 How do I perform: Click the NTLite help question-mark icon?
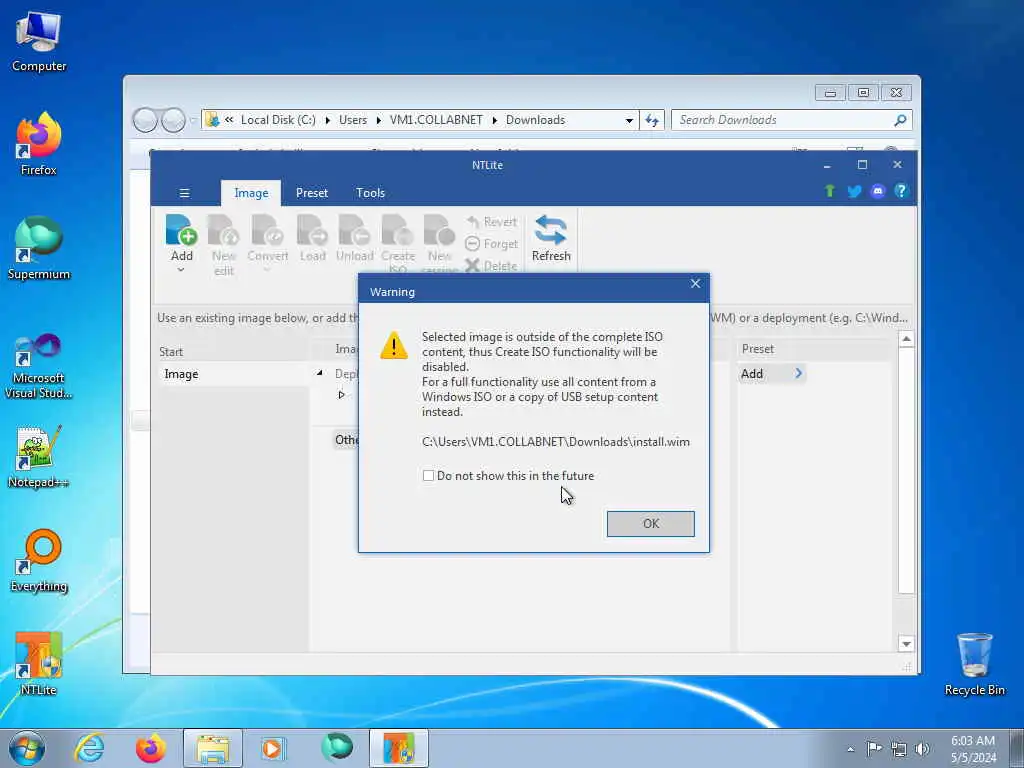coord(901,191)
